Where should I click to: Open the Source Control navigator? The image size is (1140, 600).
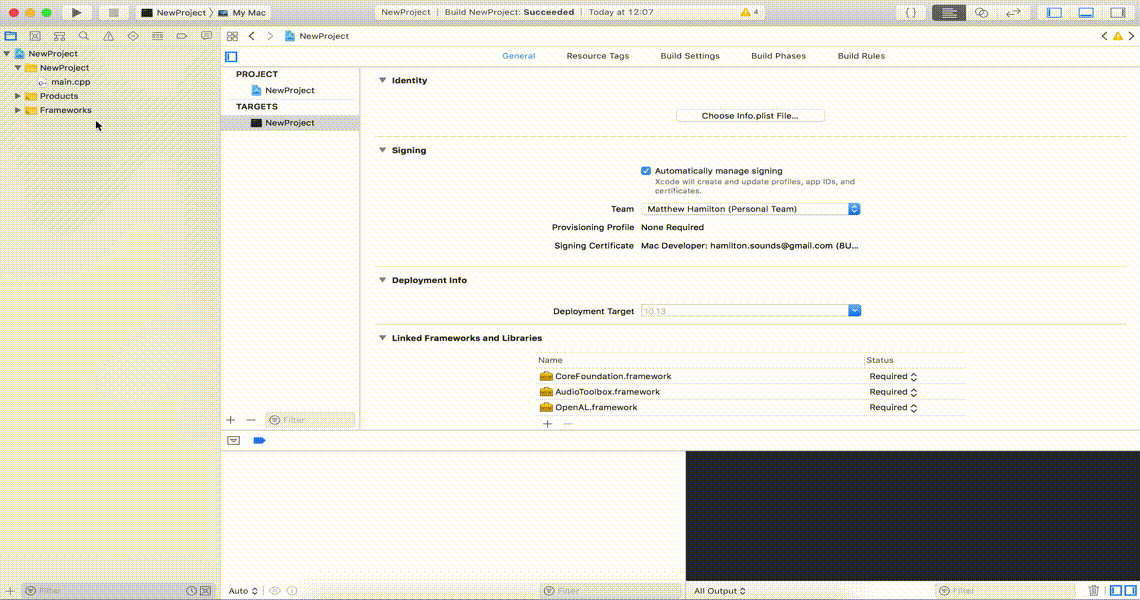coord(35,36)
